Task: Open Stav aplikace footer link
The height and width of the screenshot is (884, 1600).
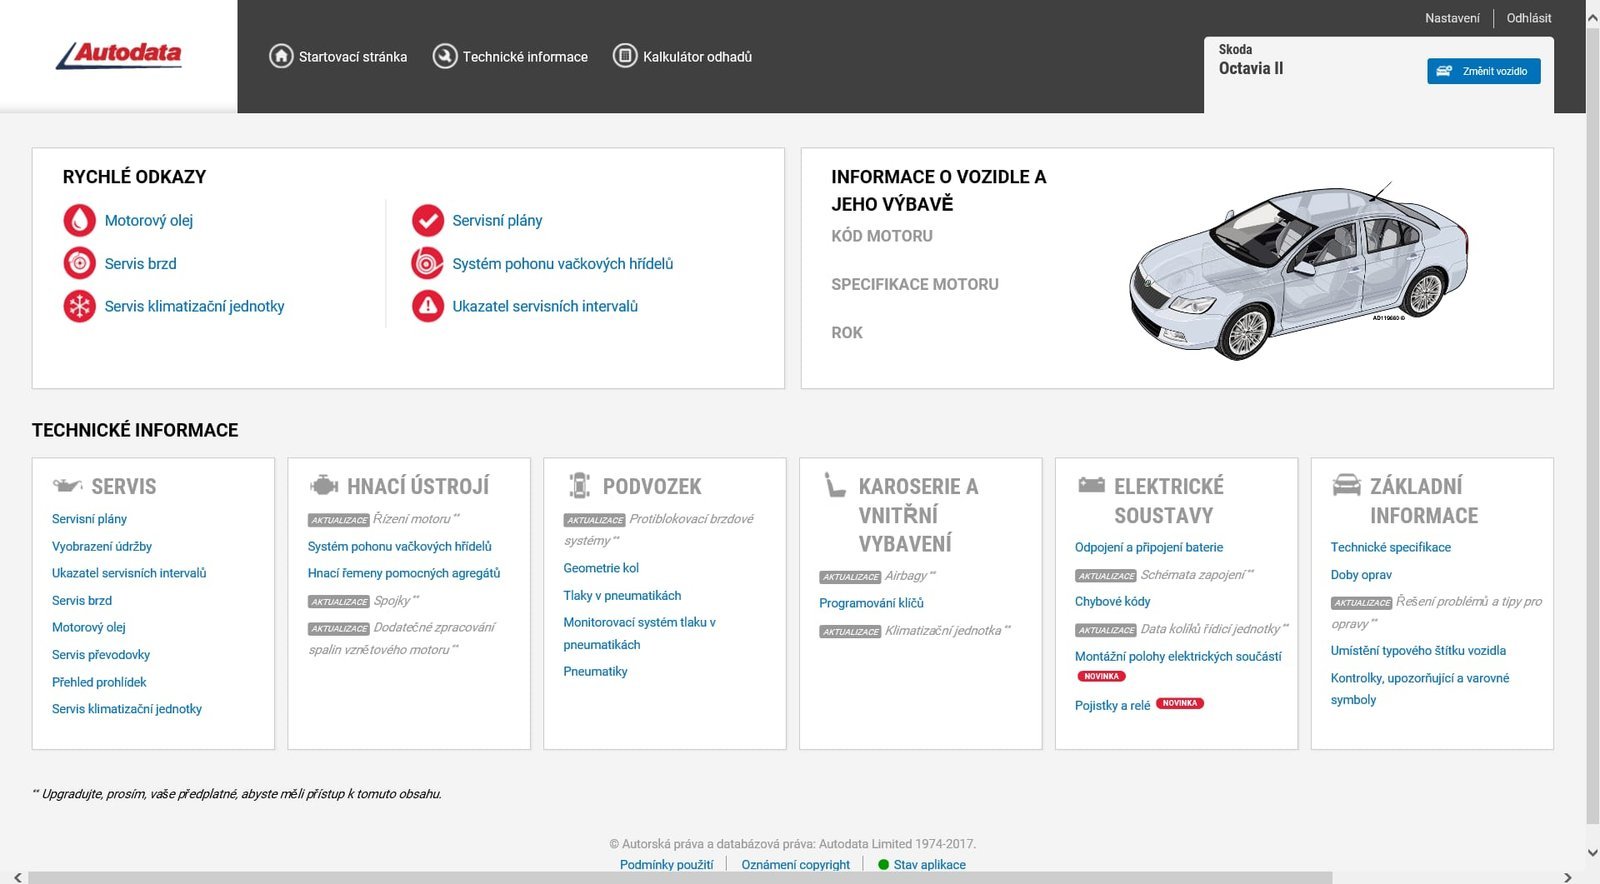Action: tap(930, 865)
